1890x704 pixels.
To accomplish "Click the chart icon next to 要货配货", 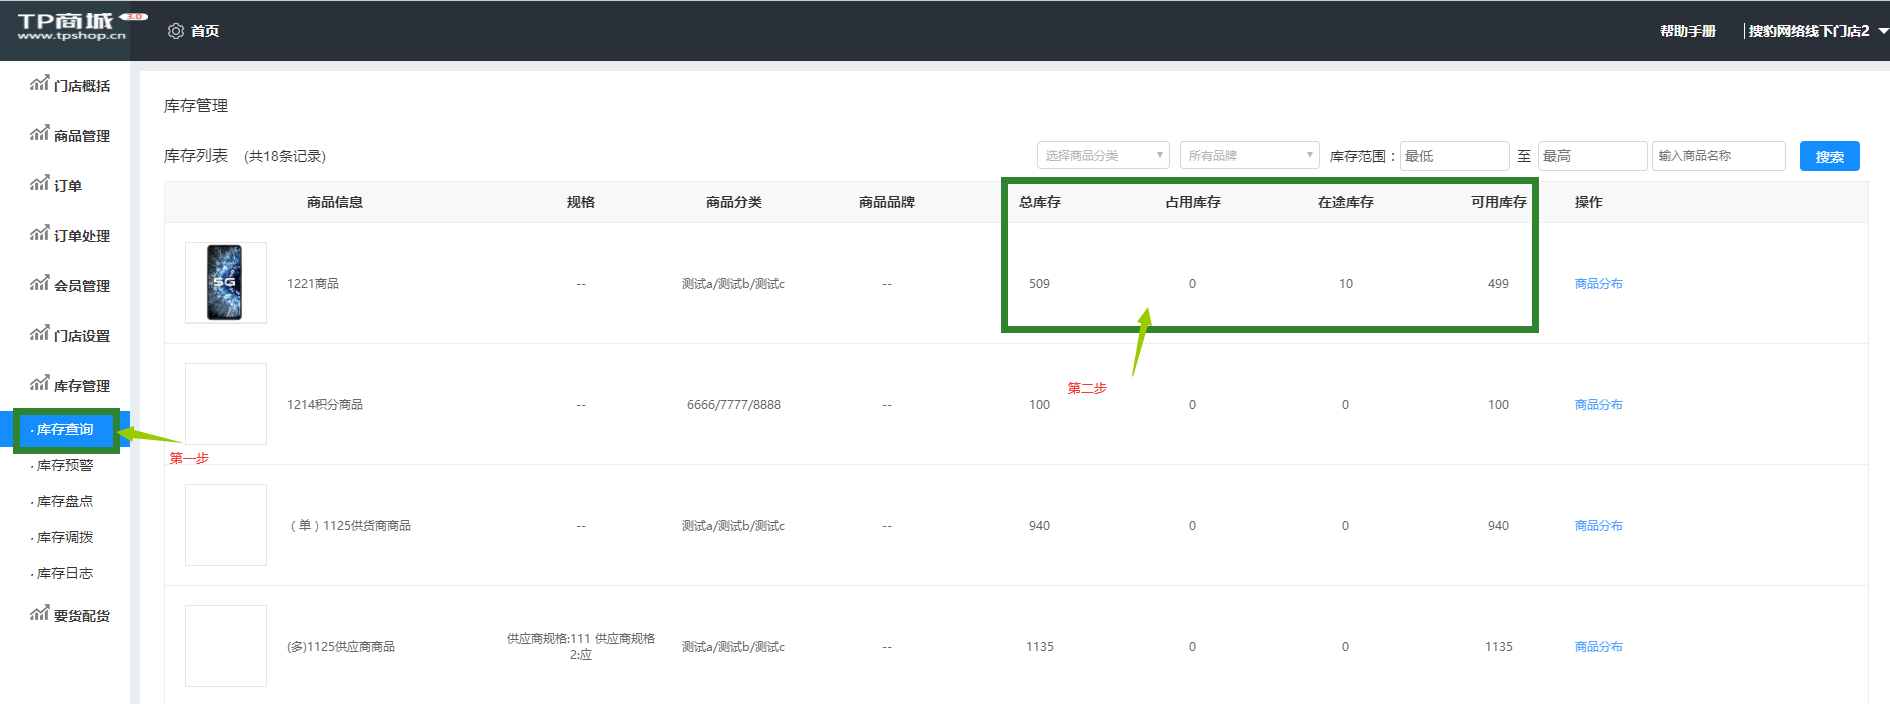I will (40, 614).
